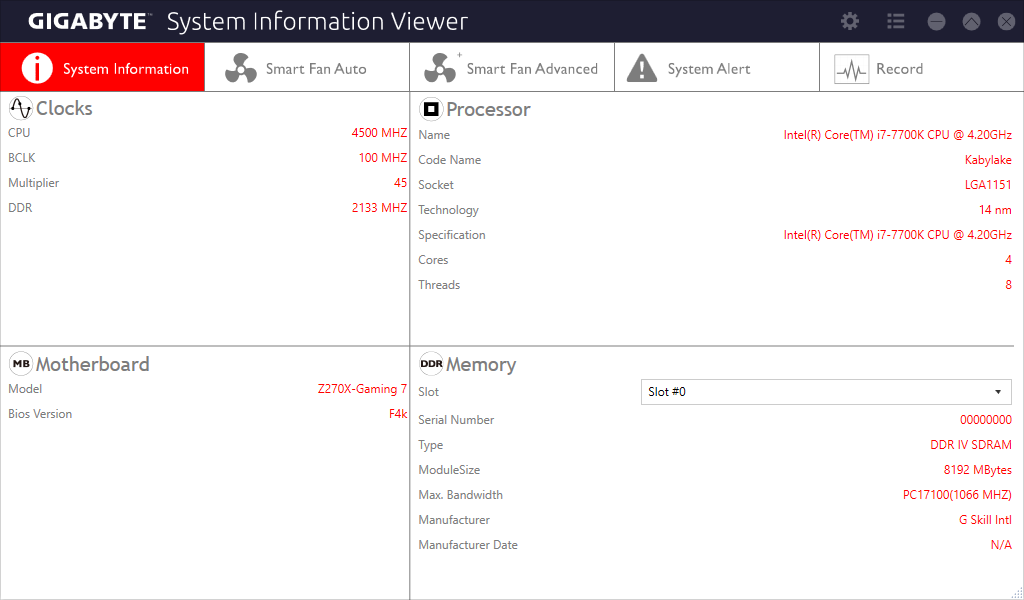Viewport: 1024px width, 600px height.
Task: Open the Slot #0 combo box
Action: click(x=826, y=392)
